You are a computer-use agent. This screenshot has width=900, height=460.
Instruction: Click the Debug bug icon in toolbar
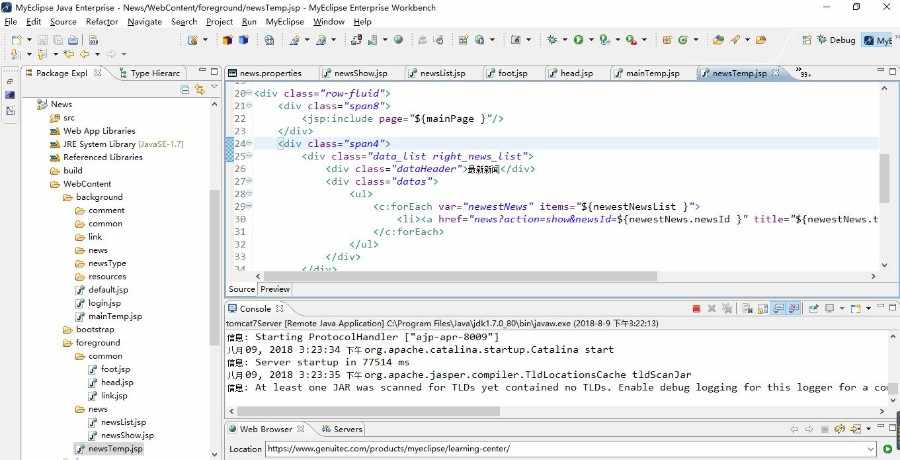click(x=552, y=40)
